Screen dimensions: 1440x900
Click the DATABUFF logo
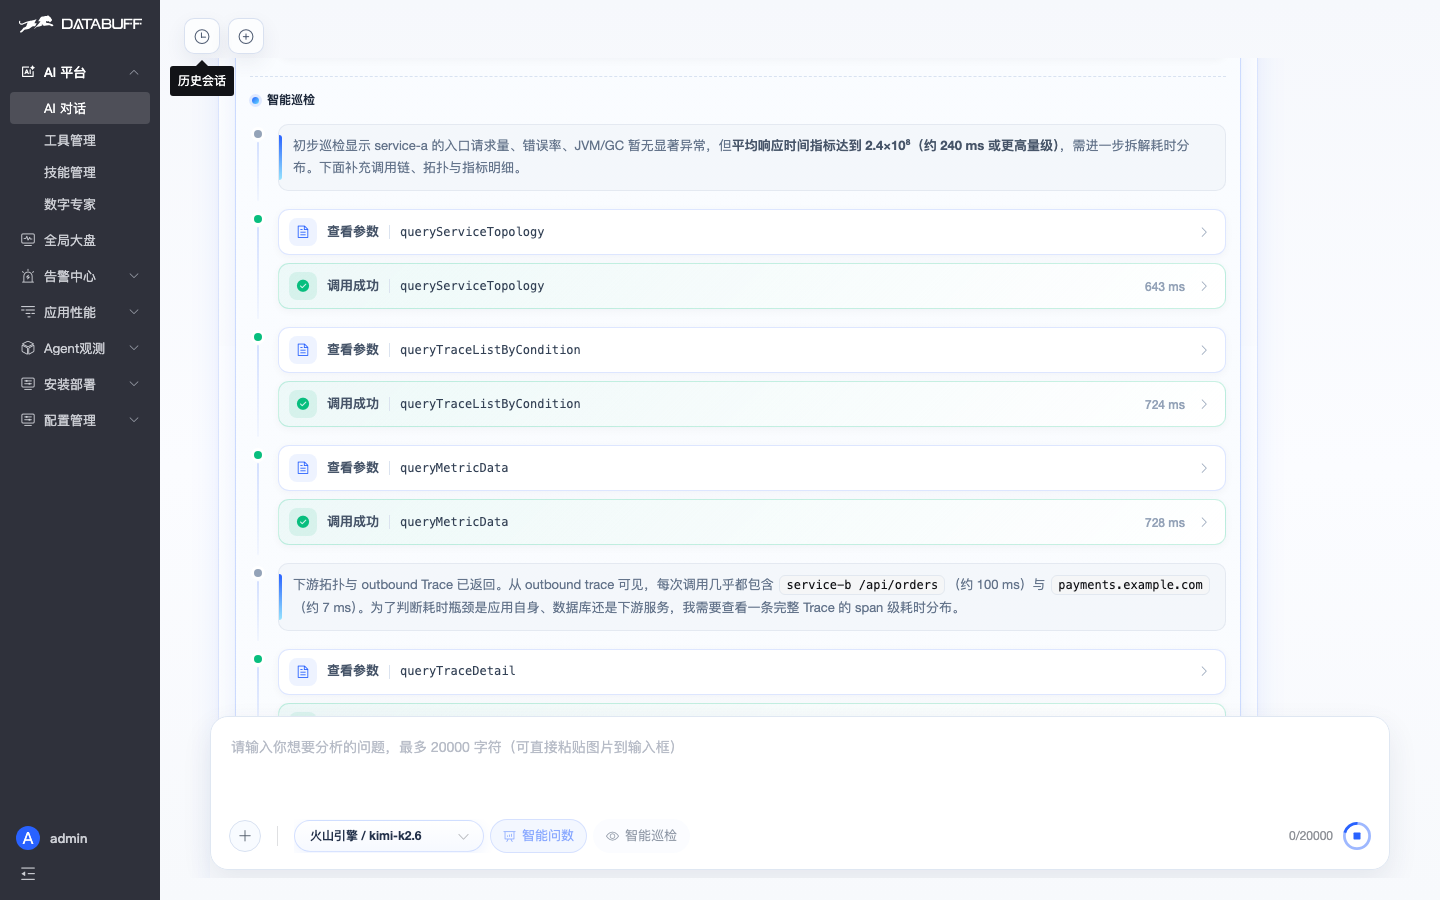[x=80, y=24]
